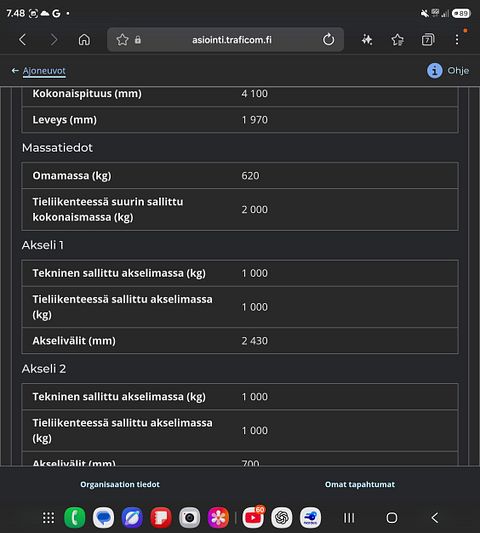Click Tieliikenteessä suurin sallittu kokonaismassa label

point(108,209)
